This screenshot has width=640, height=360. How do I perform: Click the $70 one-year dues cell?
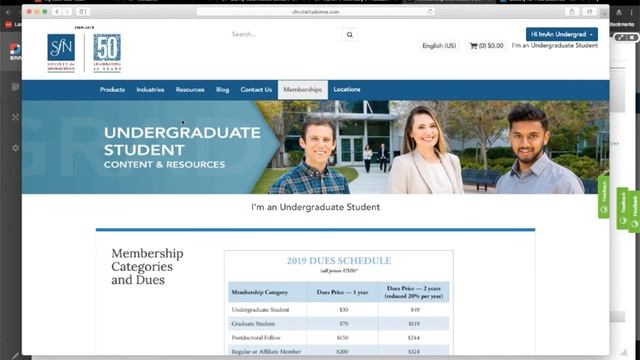(344, 324)
